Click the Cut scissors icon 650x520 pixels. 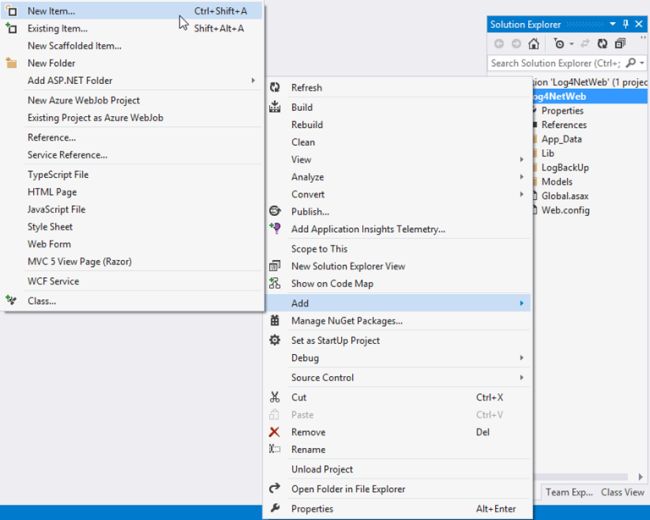coord(275,397)
